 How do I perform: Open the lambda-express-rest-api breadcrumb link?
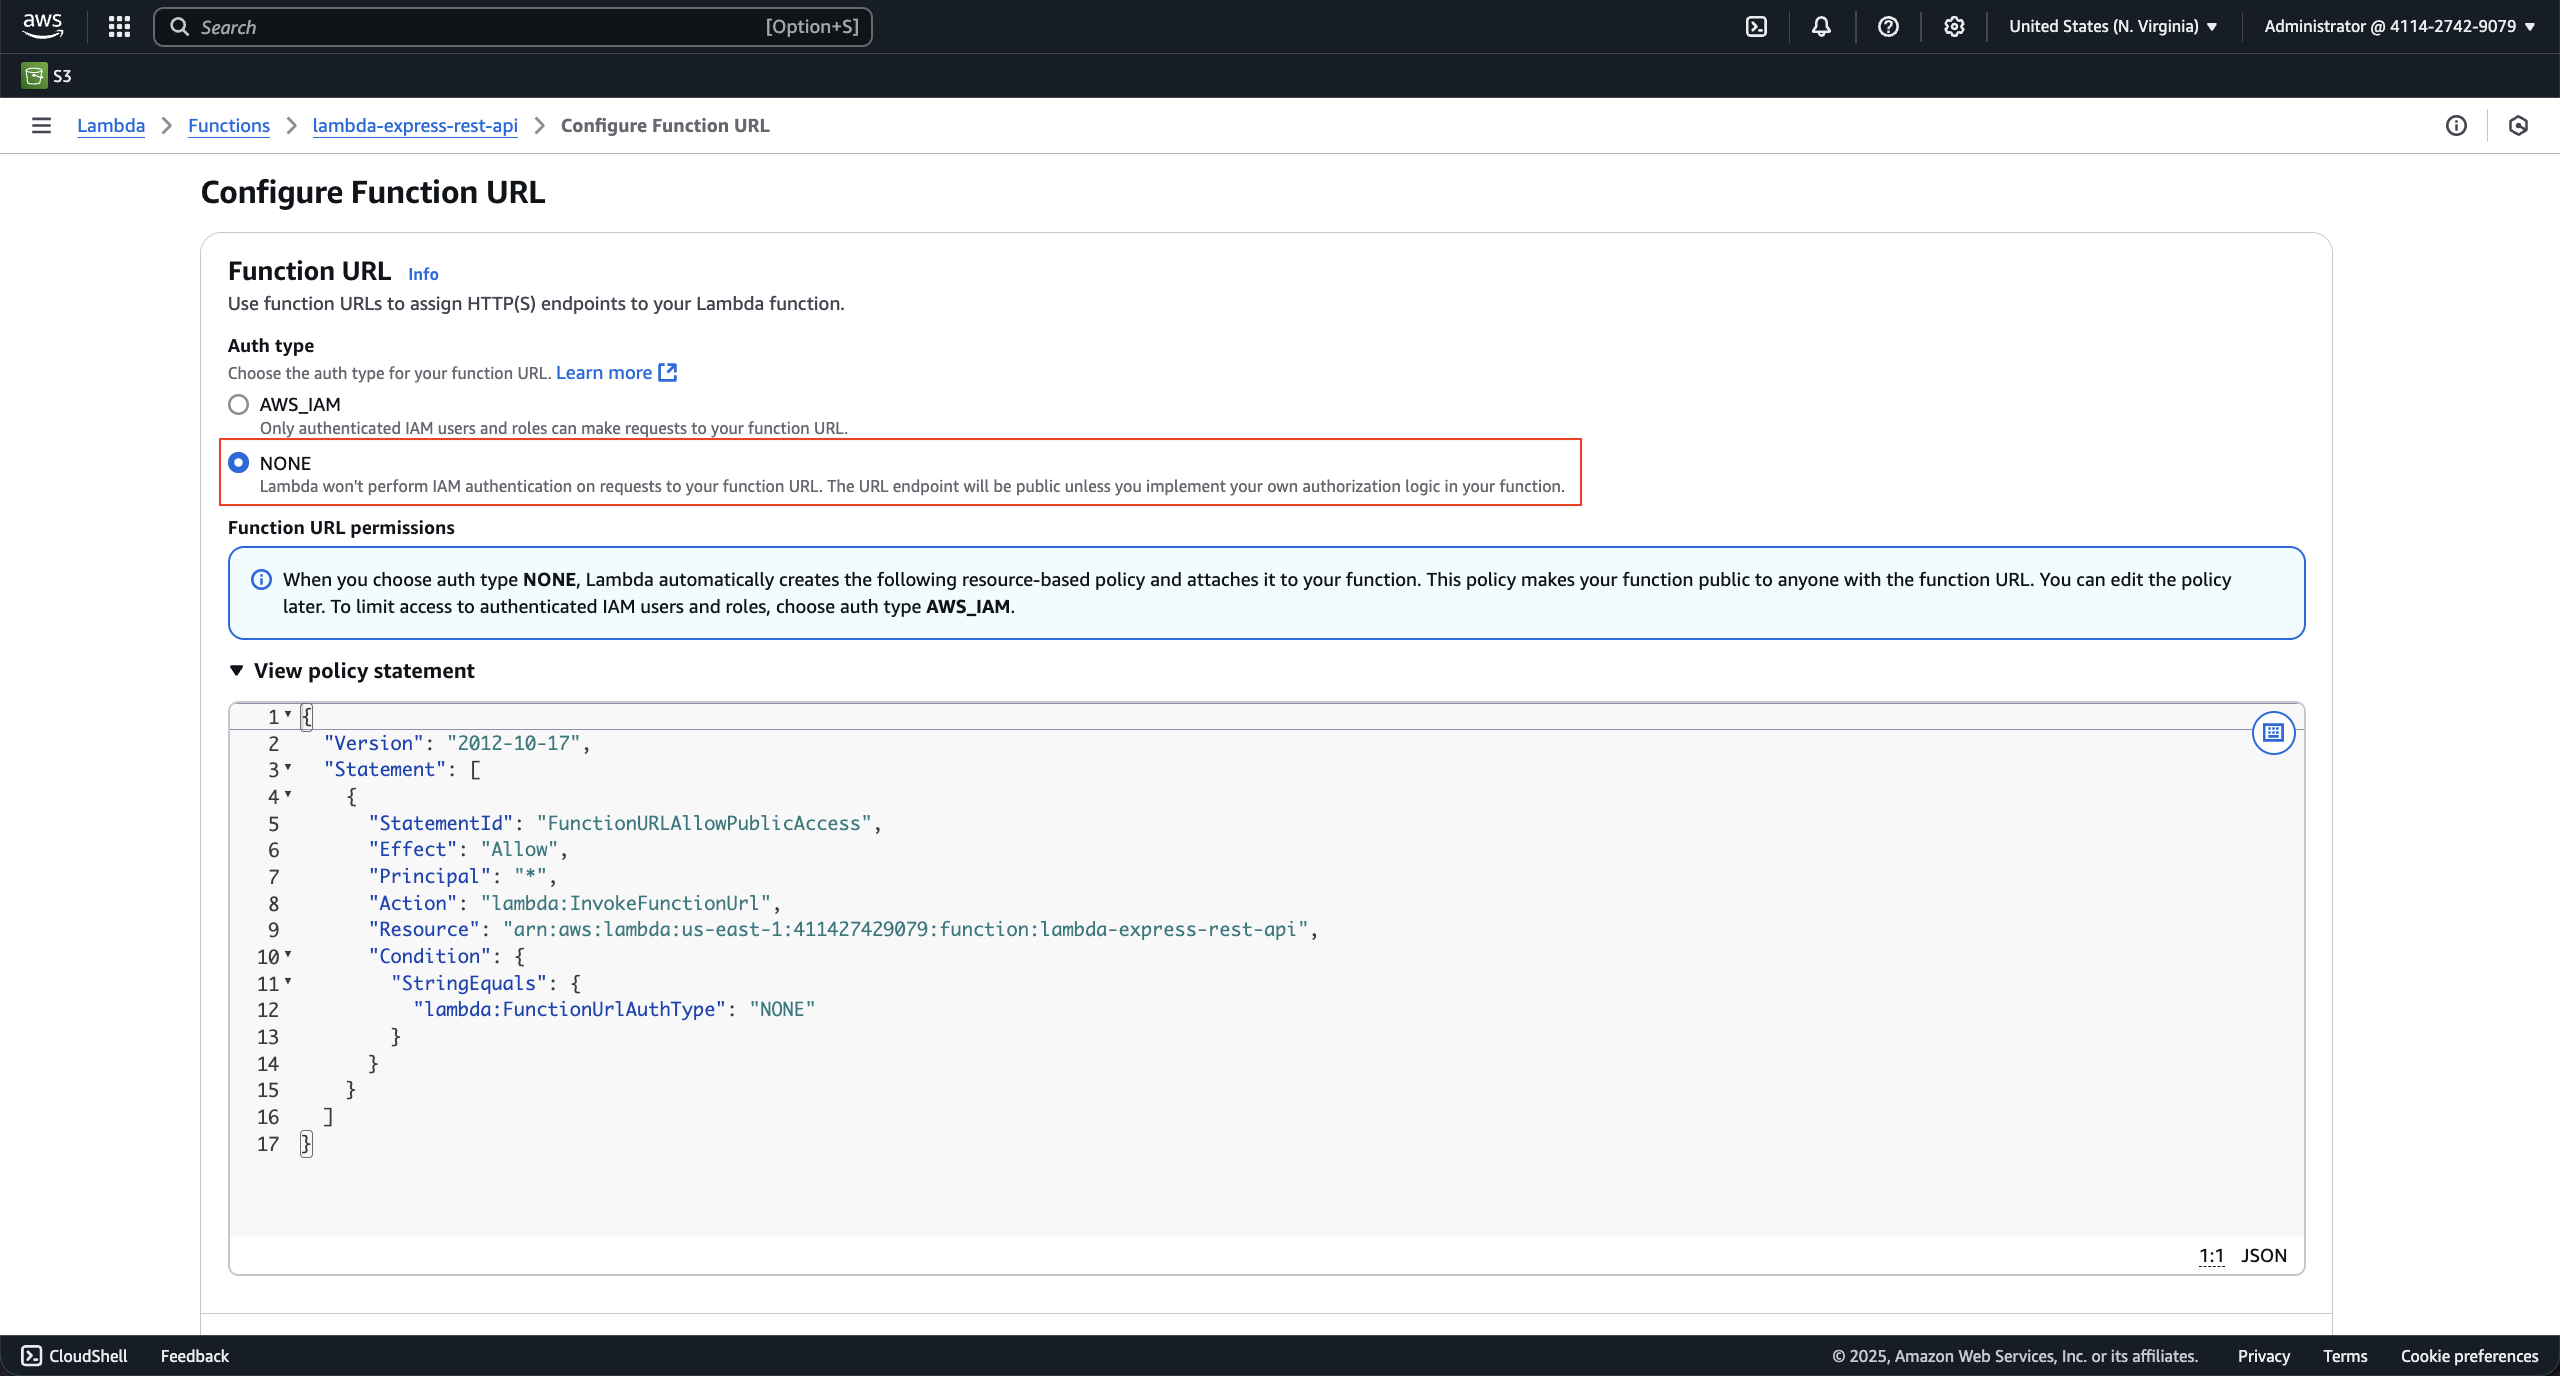coord(415,125)
